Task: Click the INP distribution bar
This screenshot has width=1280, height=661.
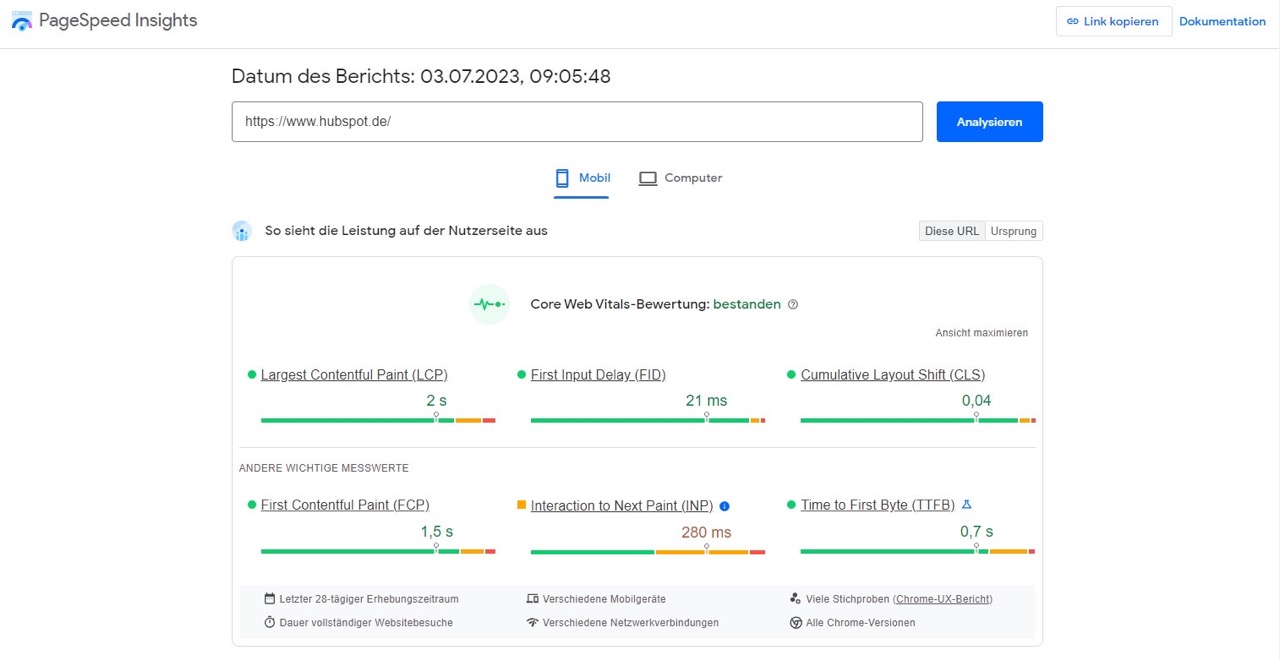Action: 648,551
